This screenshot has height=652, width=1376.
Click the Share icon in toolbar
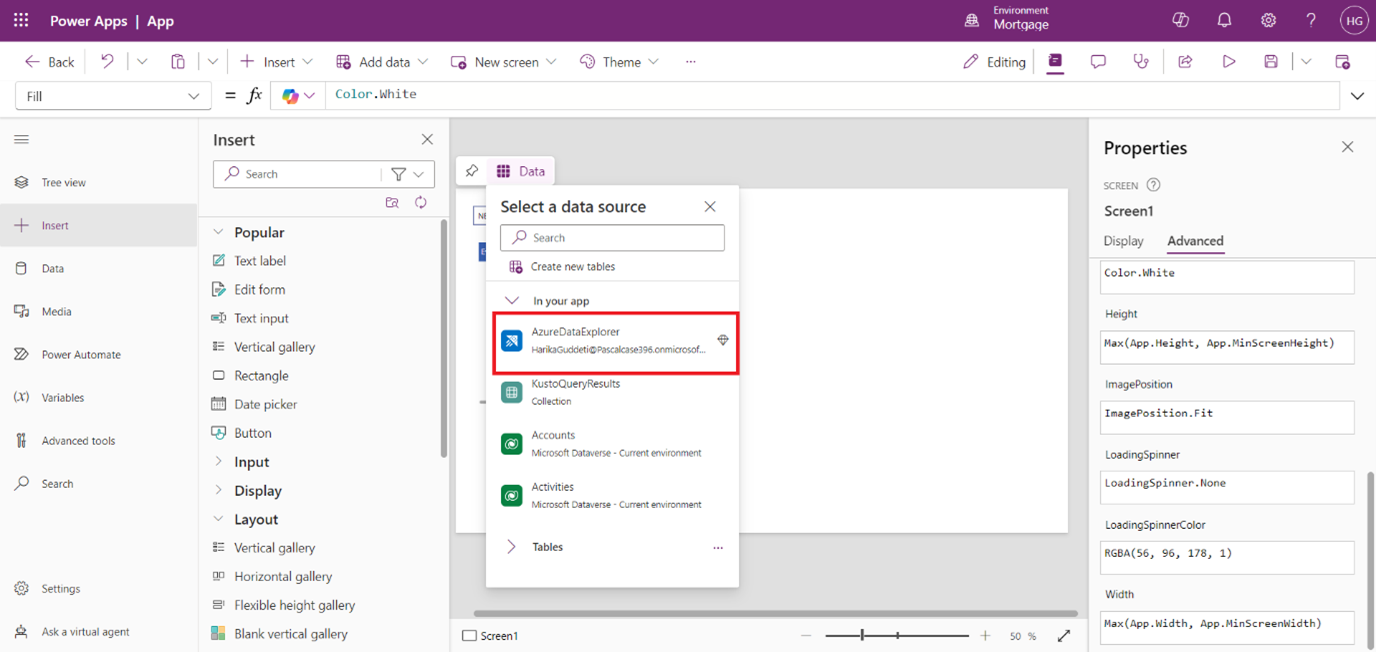[x=1185, y=62]
